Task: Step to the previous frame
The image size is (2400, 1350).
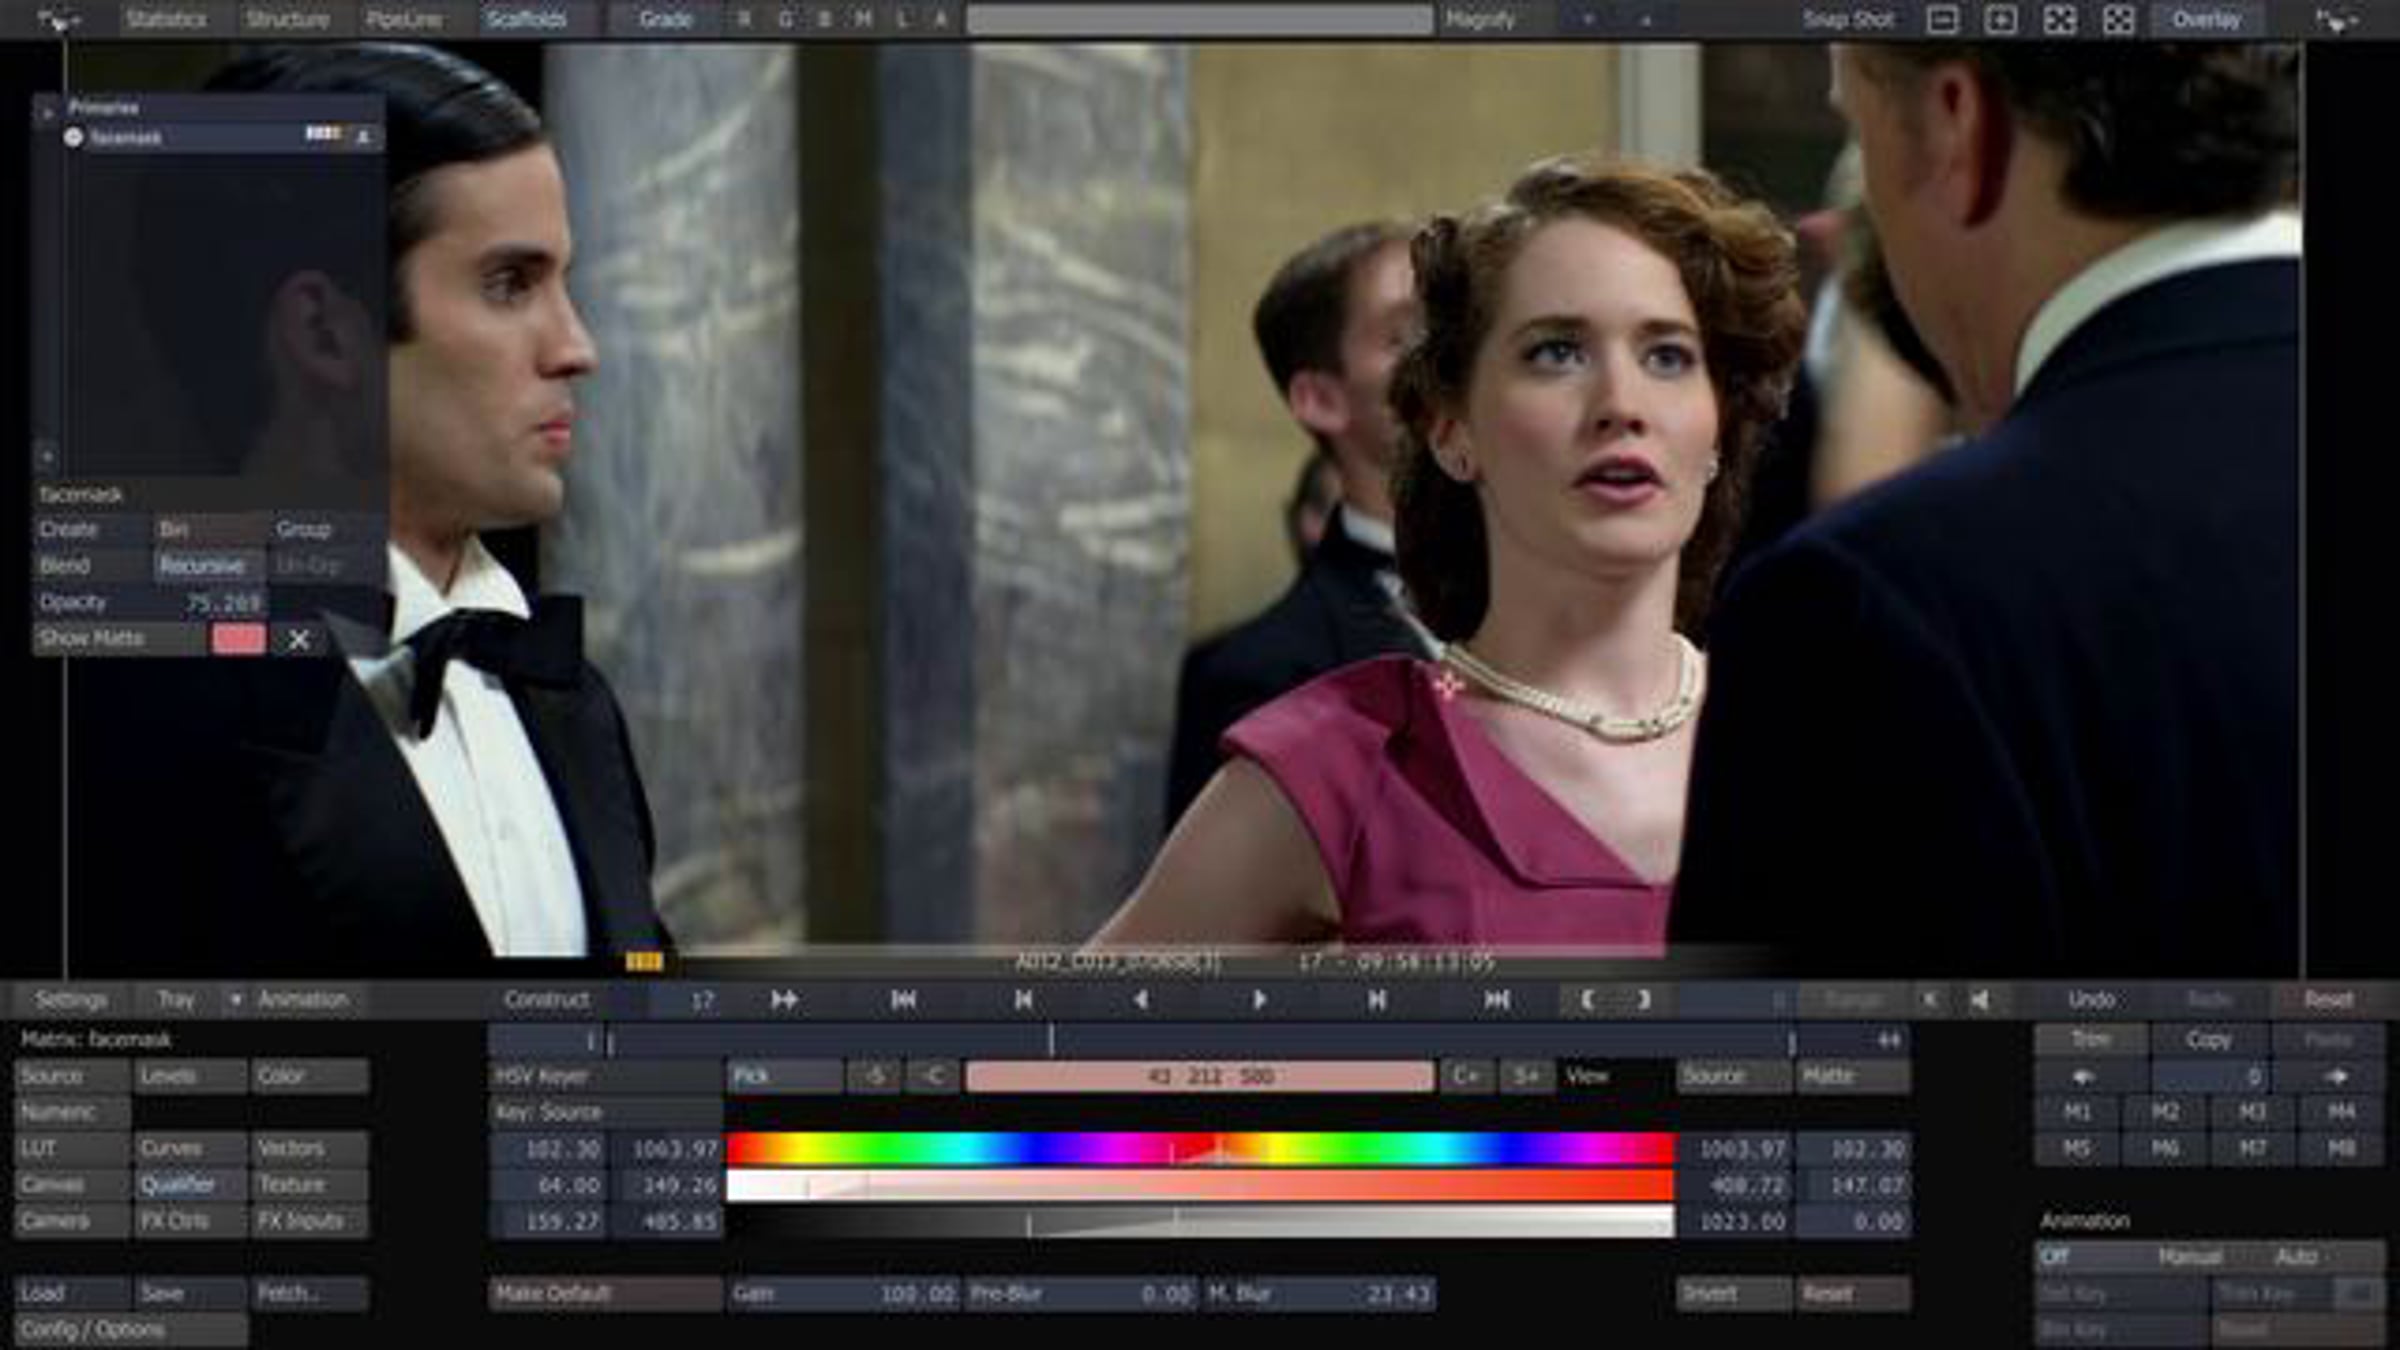Action: pos(1023,1000)
